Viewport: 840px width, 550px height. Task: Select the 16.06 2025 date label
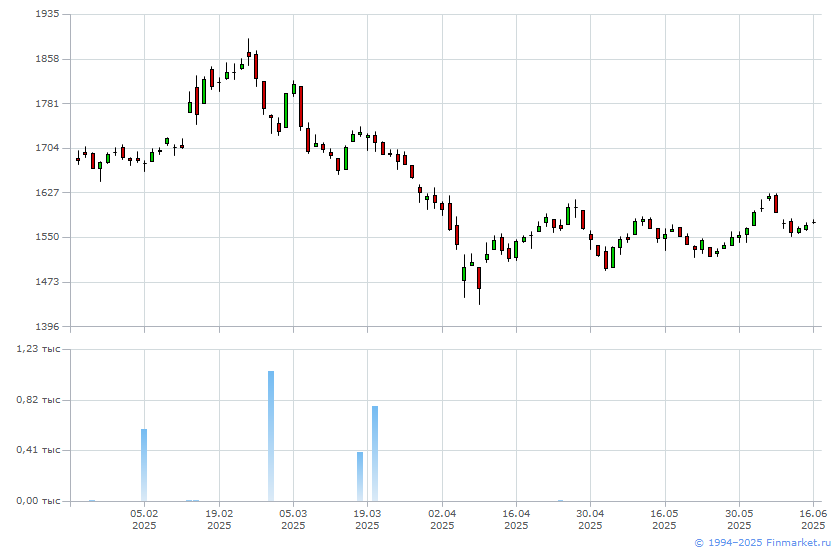point(813,519)
